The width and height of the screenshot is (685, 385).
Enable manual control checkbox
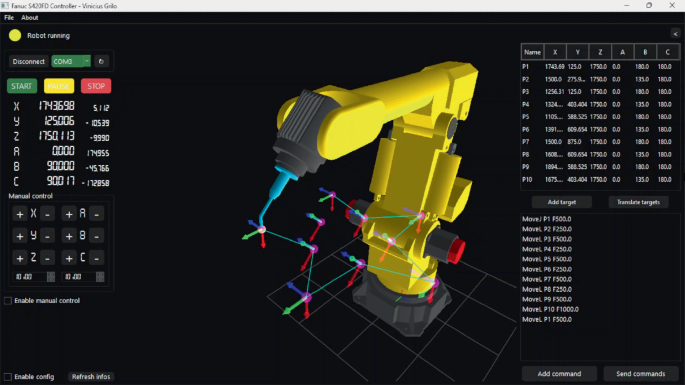click(8, 301)
